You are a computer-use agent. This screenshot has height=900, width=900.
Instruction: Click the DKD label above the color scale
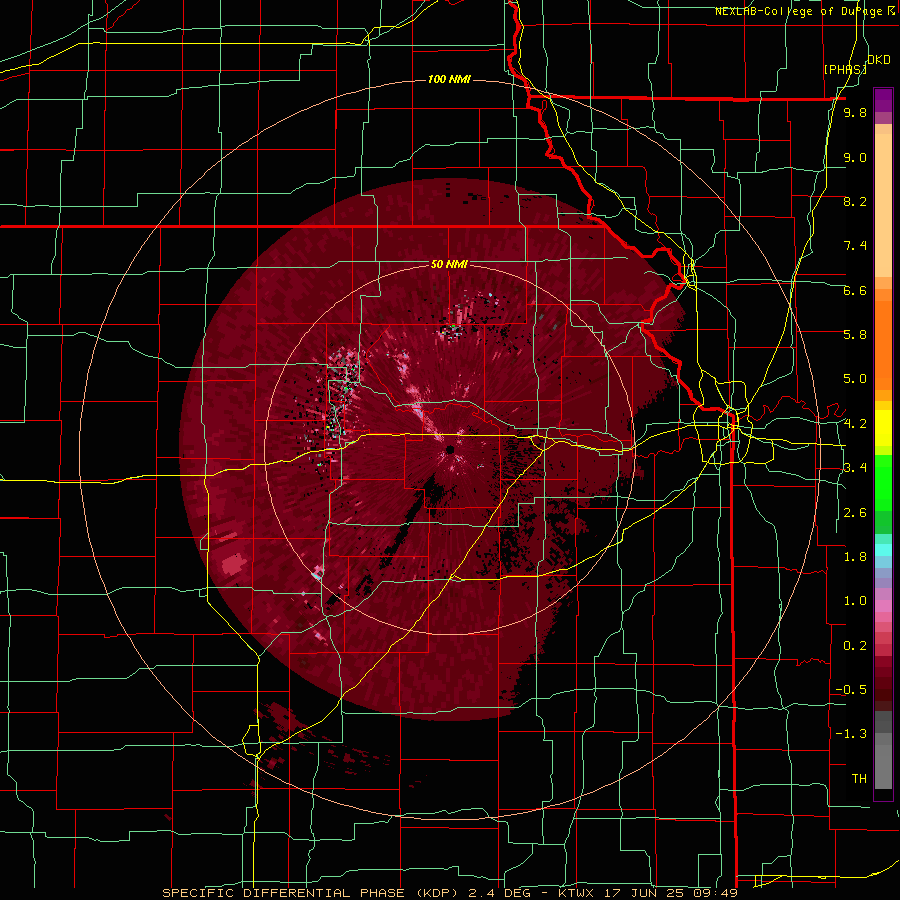pos(879,60)
